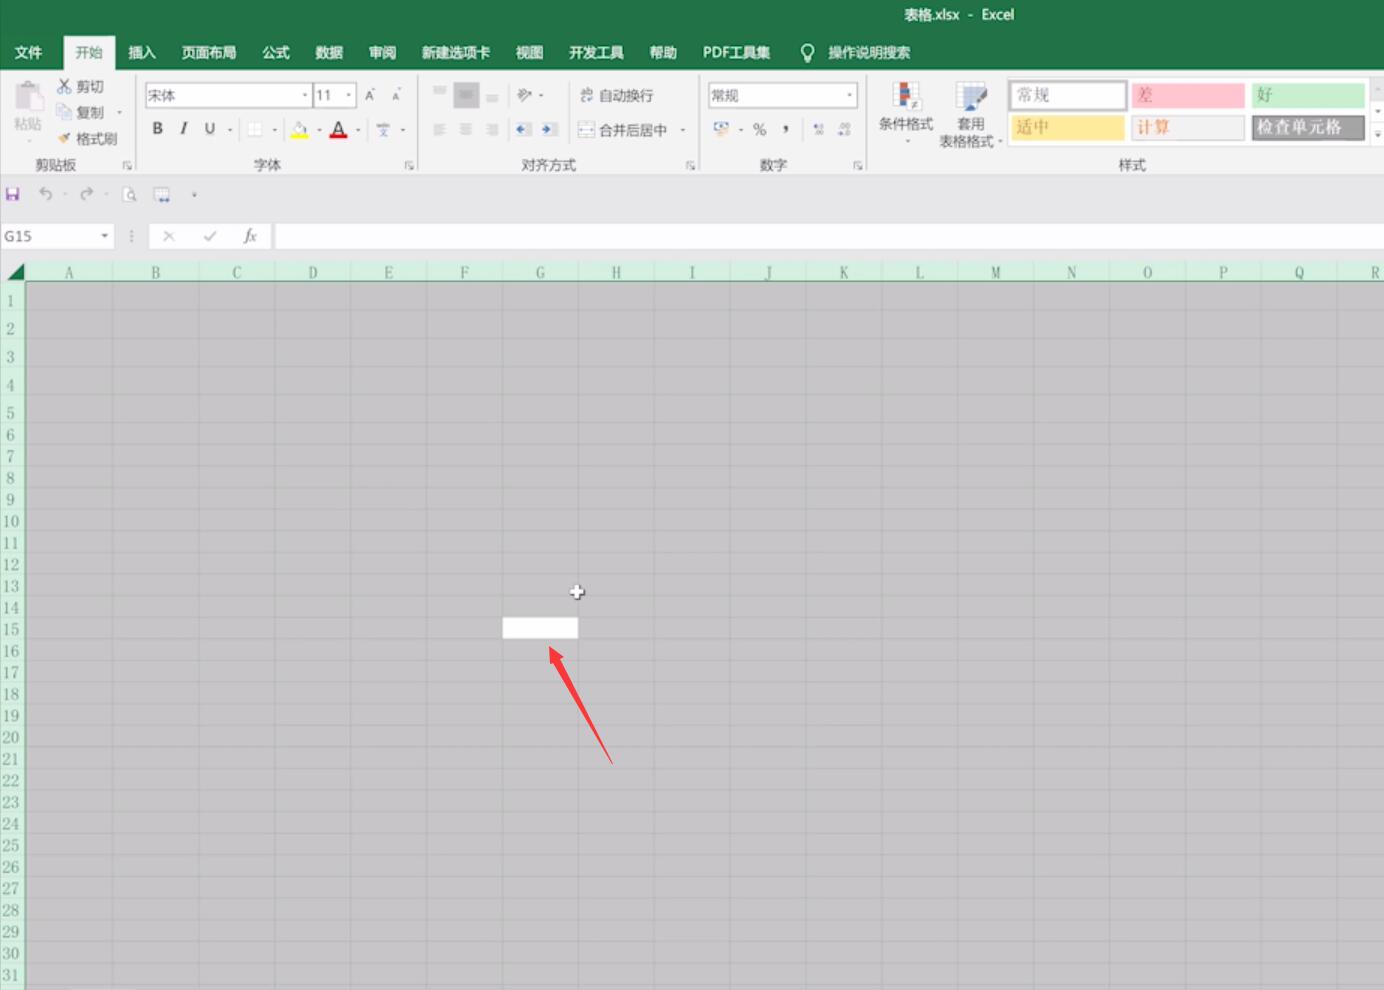Click the increase indent icon
This screenshot has width=1384, height=990.
coord(549,129)
